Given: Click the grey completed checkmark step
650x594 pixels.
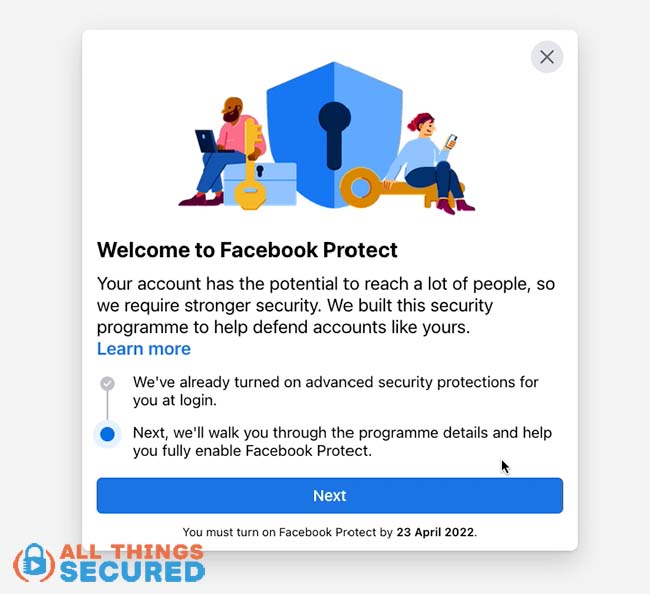Looking at the screenshot, I should click(x=107, y=383).
